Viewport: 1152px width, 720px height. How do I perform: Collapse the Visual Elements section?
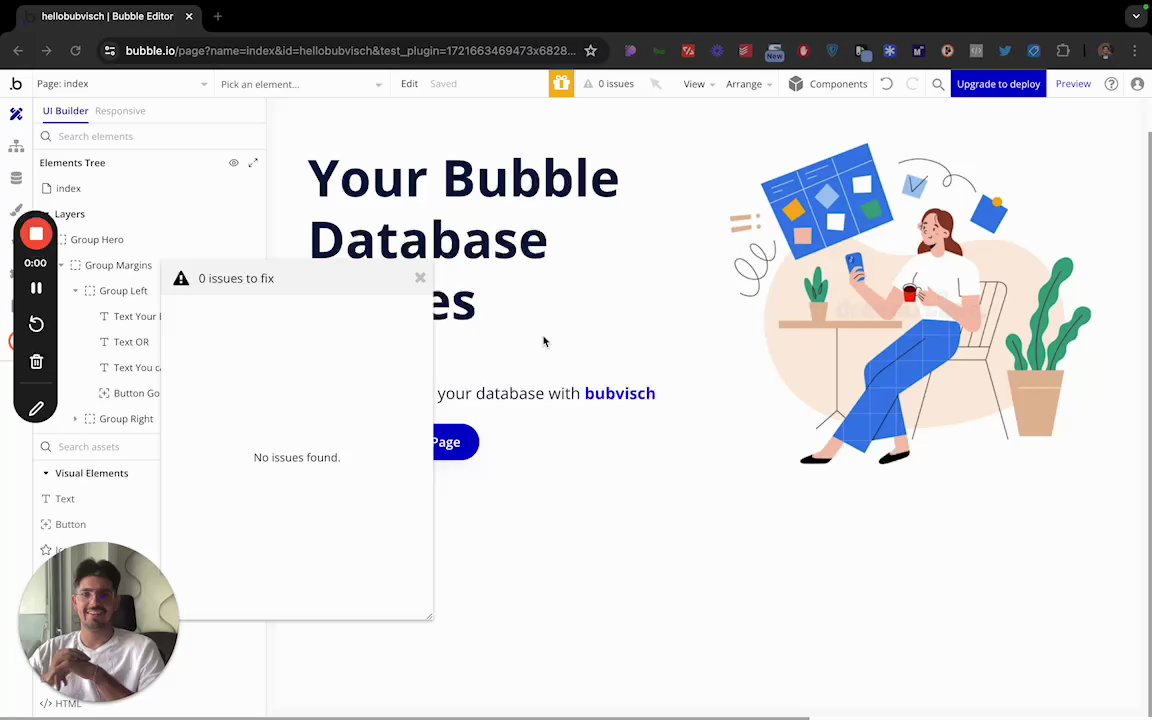tap(46, 473)
